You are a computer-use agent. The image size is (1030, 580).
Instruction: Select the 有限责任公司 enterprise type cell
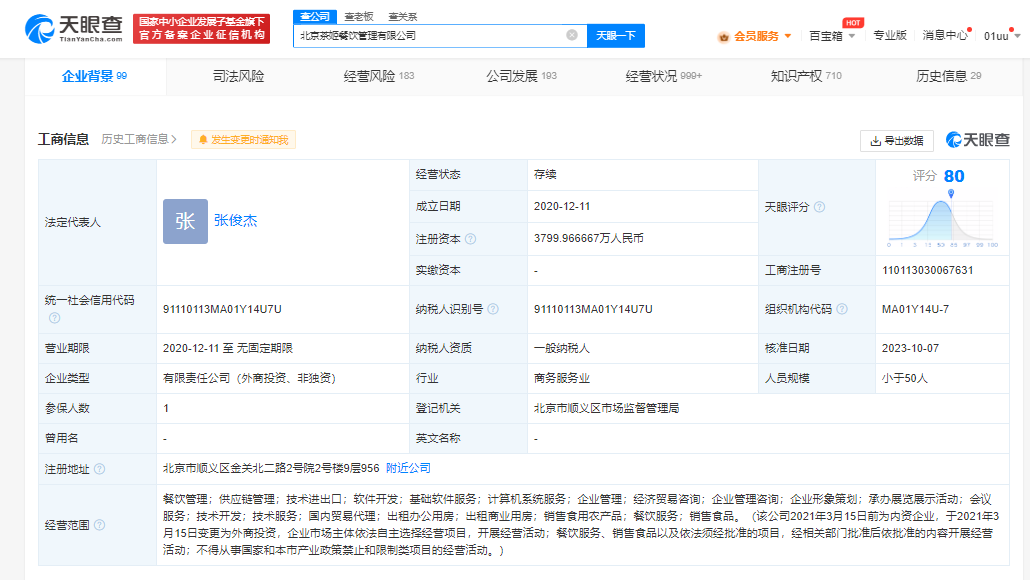coord(249,378)
